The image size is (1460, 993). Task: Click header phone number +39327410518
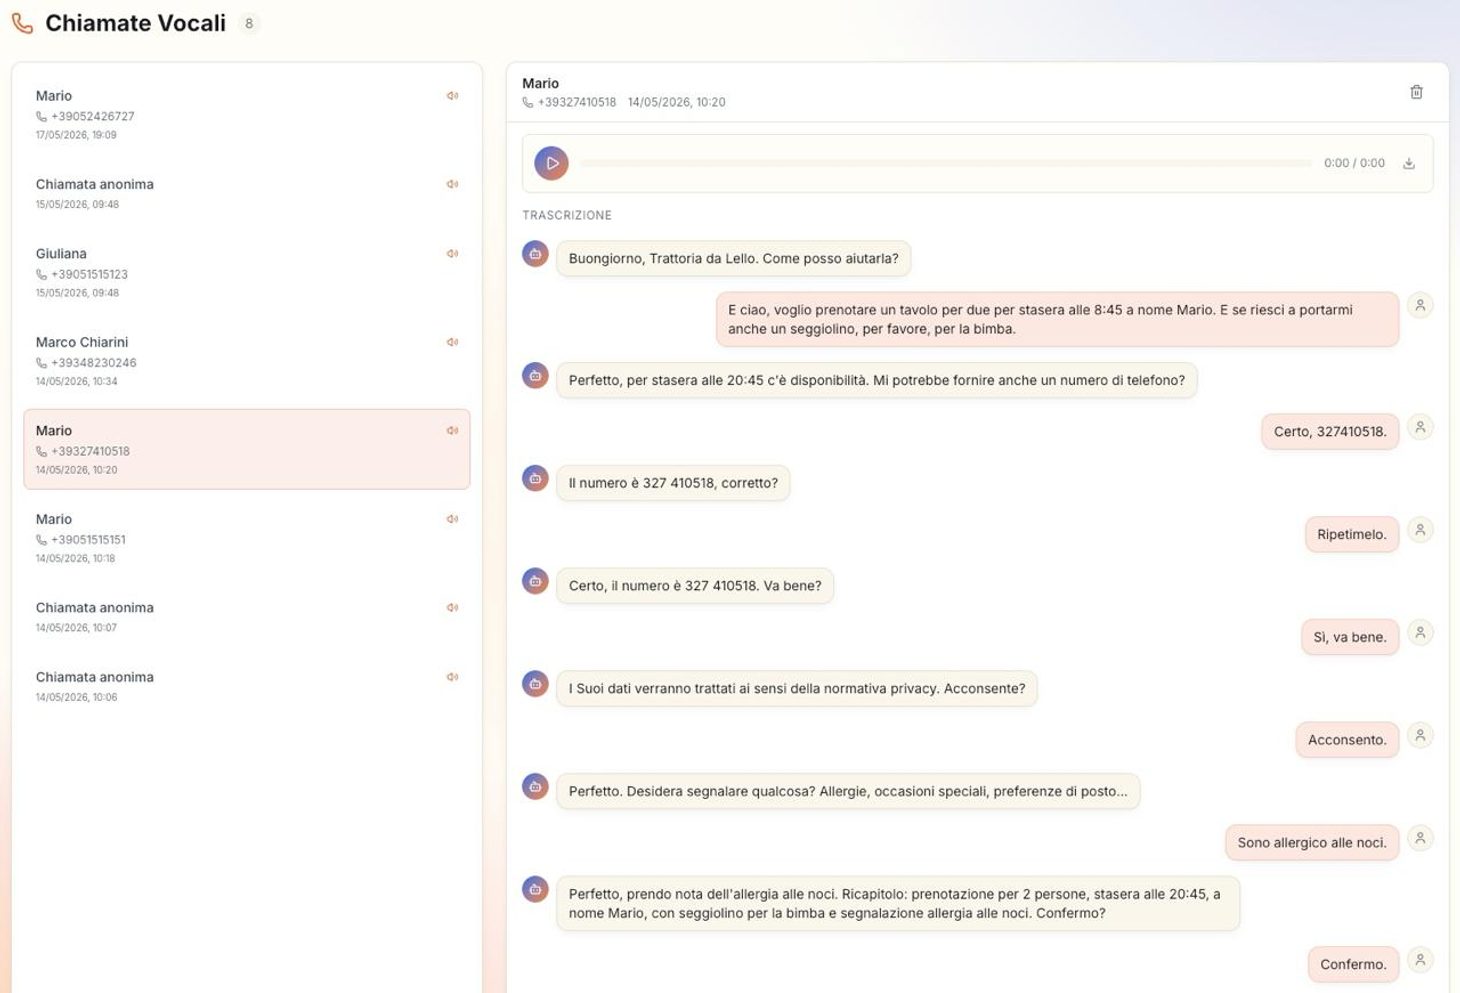[x=577, y=102]
